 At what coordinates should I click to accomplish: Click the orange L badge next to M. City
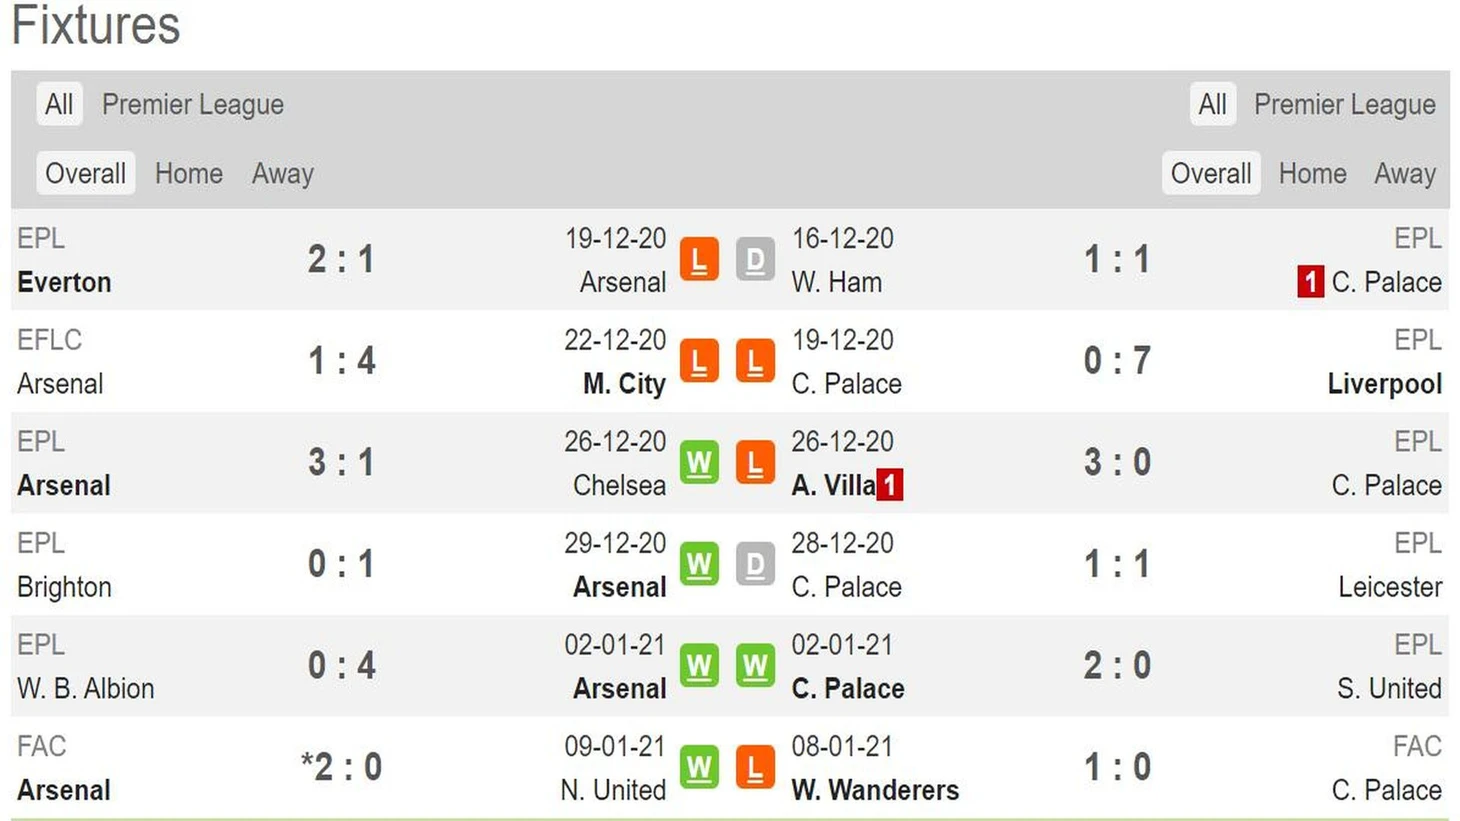pos(699,362)
